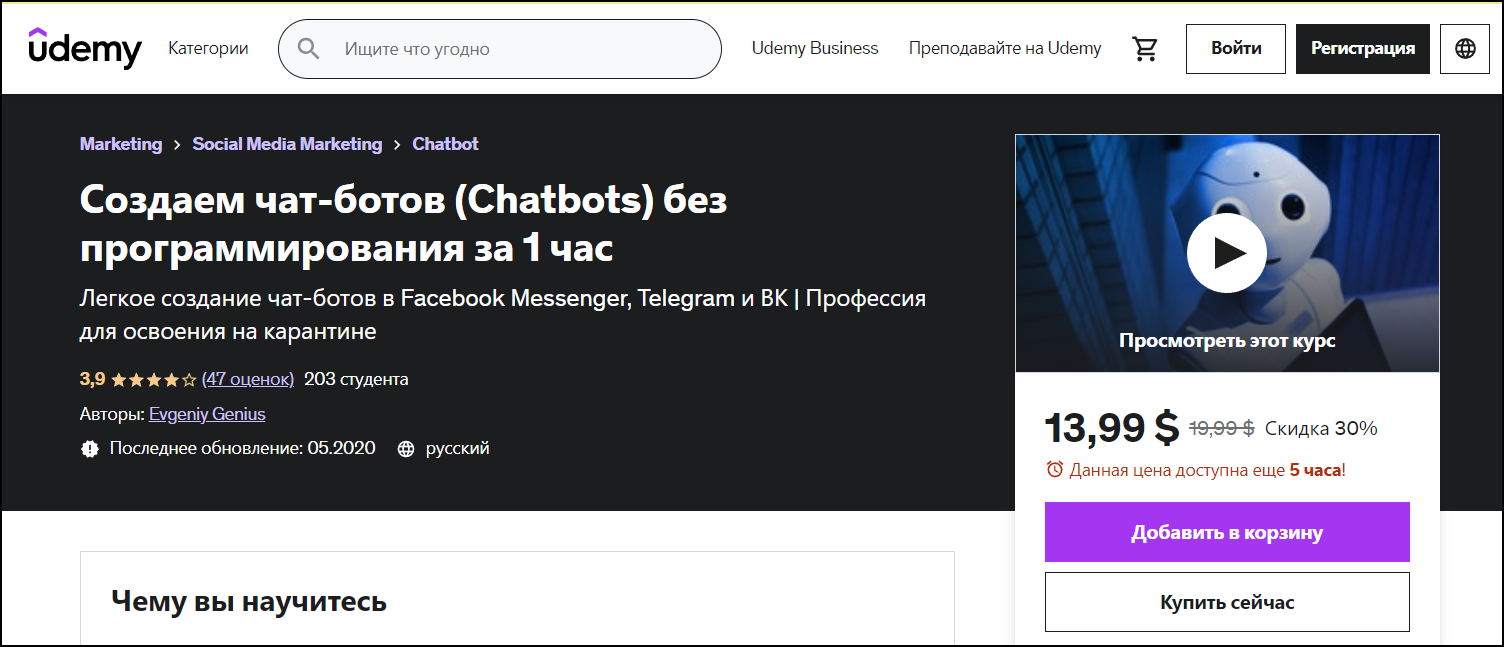Open author Evgeniy Genius profile link

[207, 414]
